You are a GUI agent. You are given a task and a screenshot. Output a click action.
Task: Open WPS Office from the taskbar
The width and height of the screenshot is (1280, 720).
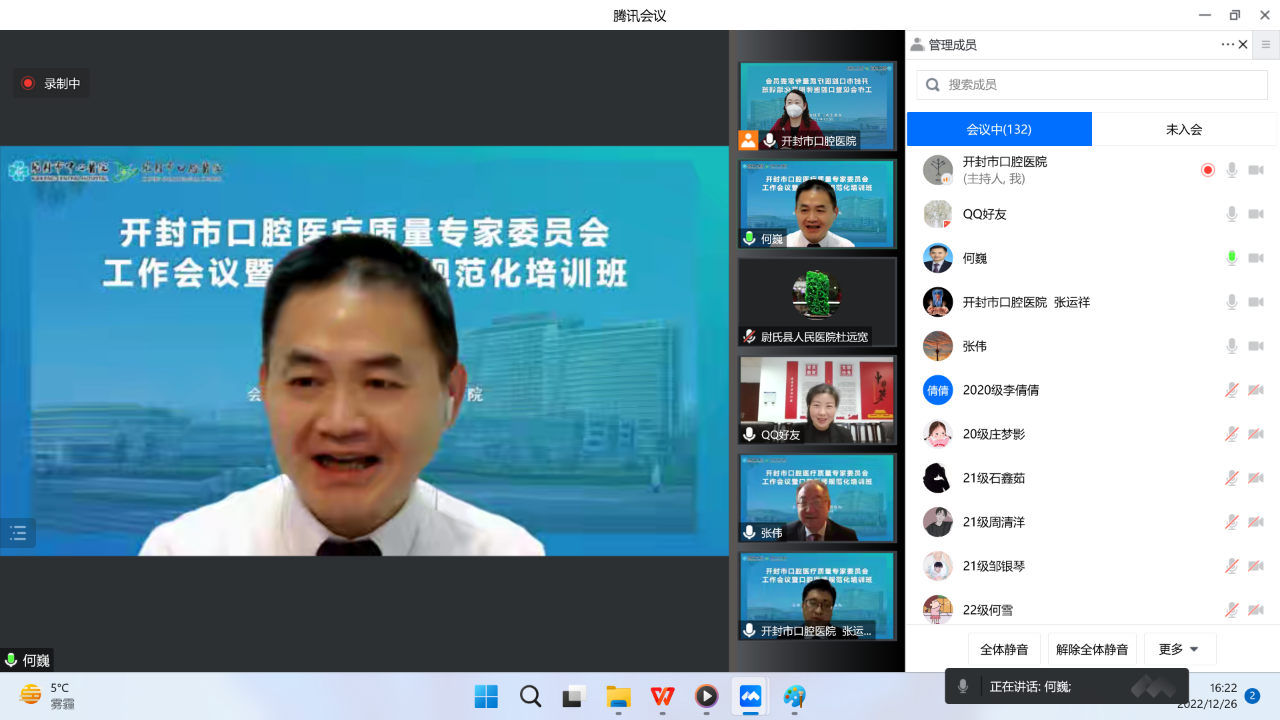click(662, 696)
